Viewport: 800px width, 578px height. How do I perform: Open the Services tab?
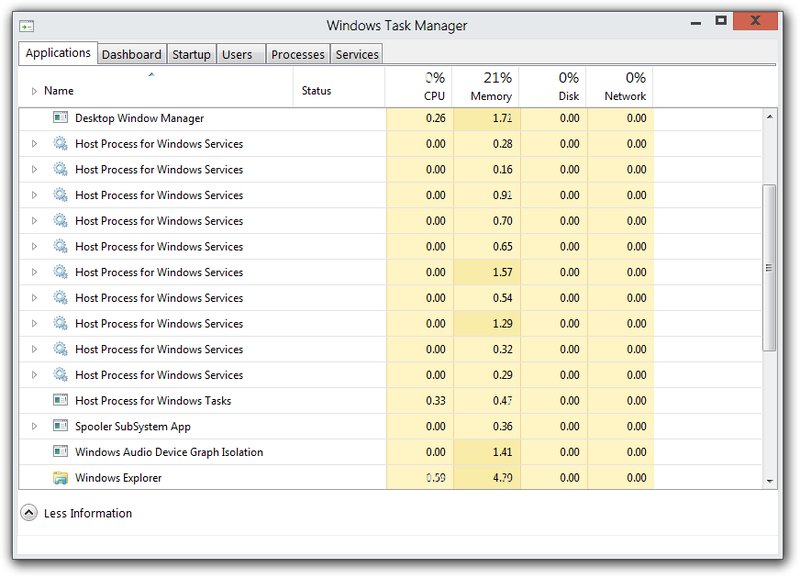click(x=356, y=54)
